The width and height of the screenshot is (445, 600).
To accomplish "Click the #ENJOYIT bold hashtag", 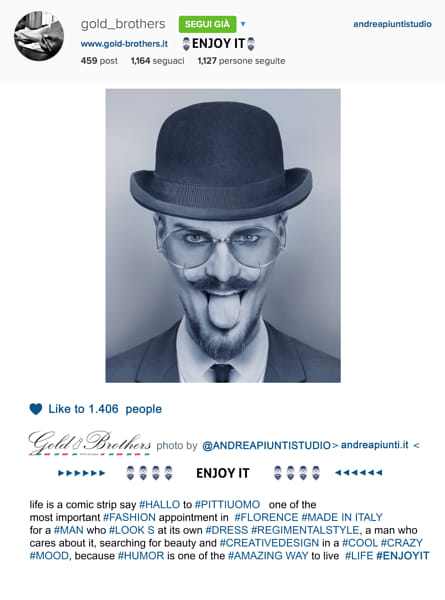I will [x=403, y=556].
